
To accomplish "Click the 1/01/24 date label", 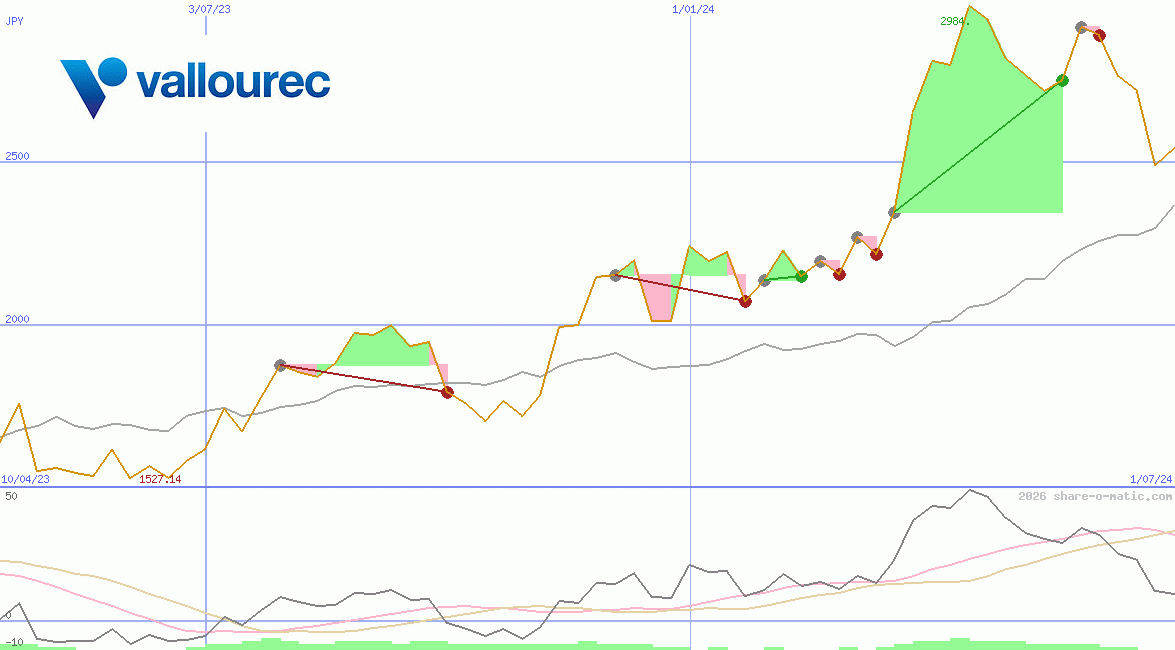I will click(693, 8).
